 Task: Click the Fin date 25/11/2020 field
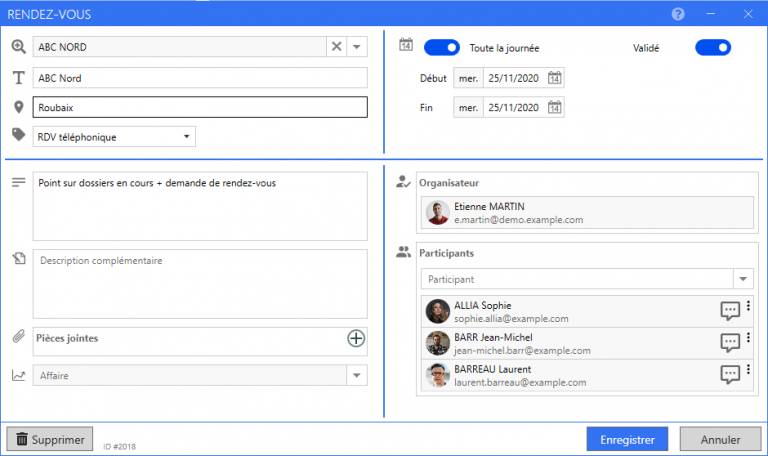click(x=513, y=107)
